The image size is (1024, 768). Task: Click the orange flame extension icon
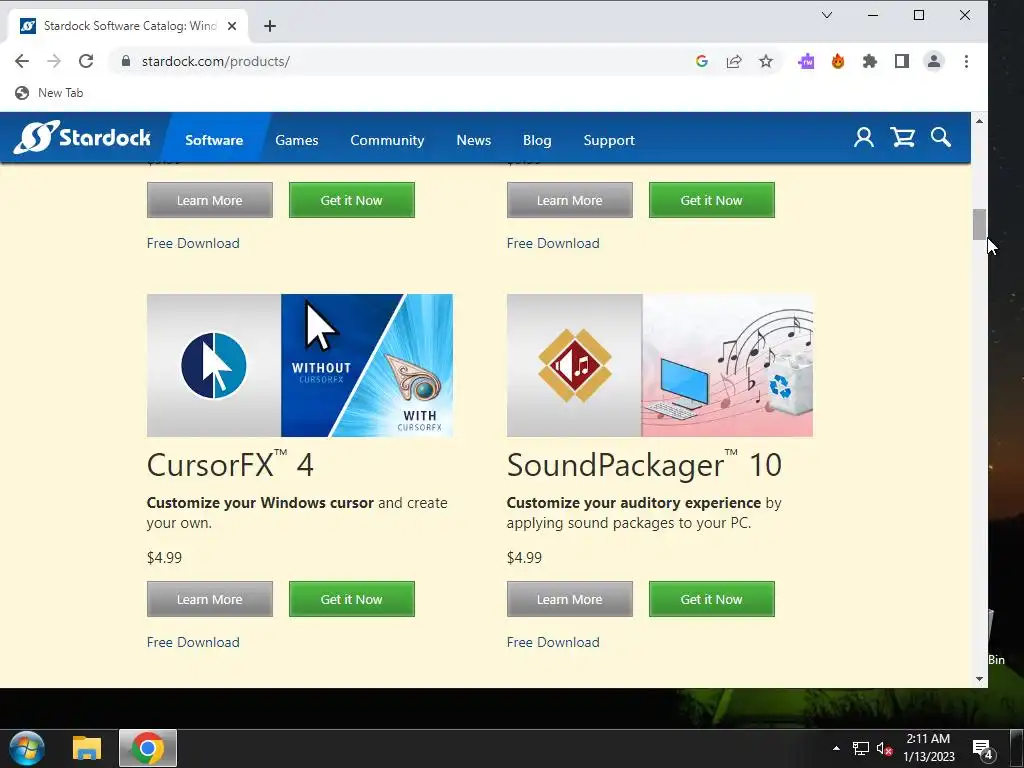838,61
